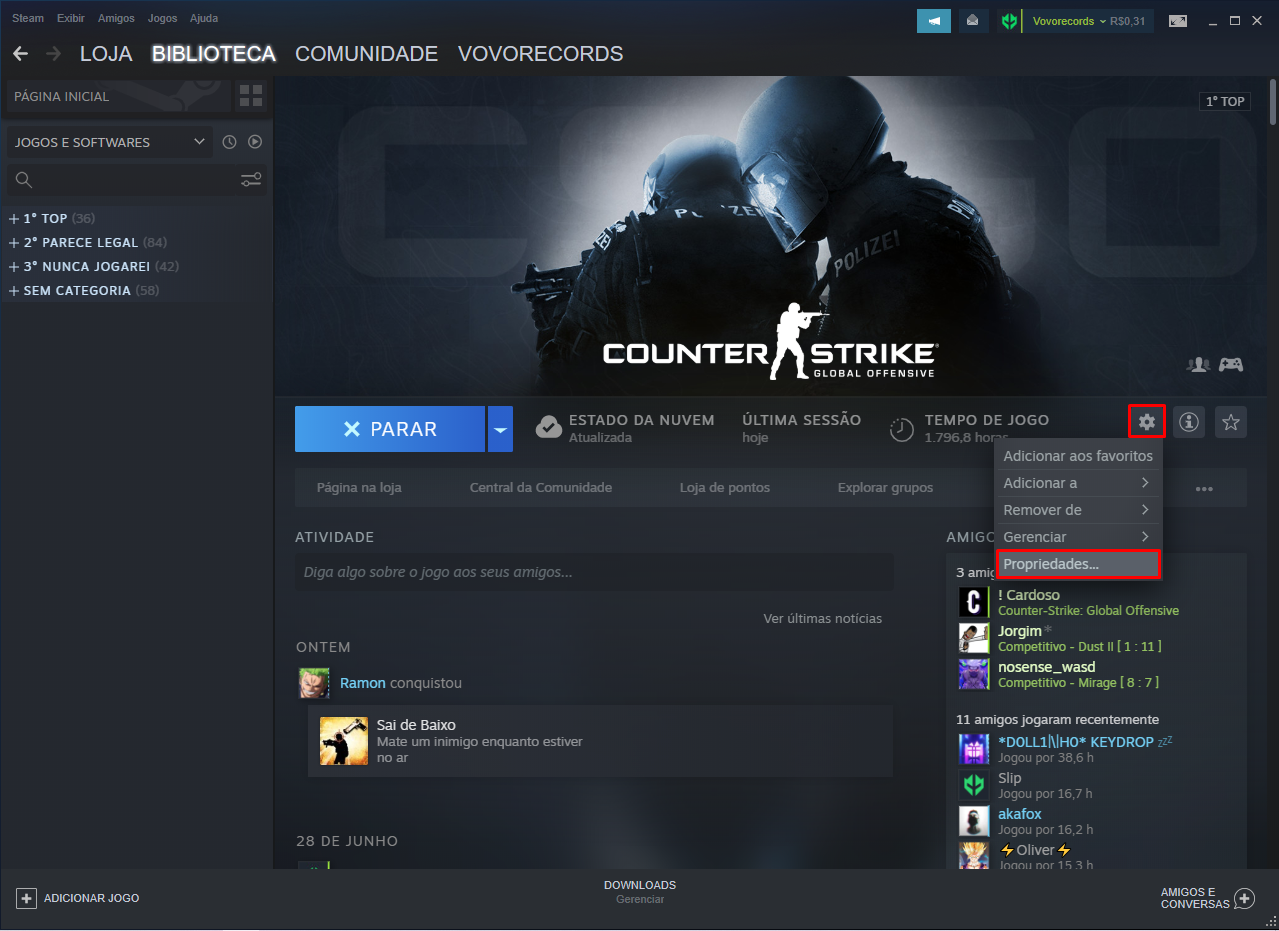
Task: Click PÁGINA INICIAL button
Action: coord(119,97)
